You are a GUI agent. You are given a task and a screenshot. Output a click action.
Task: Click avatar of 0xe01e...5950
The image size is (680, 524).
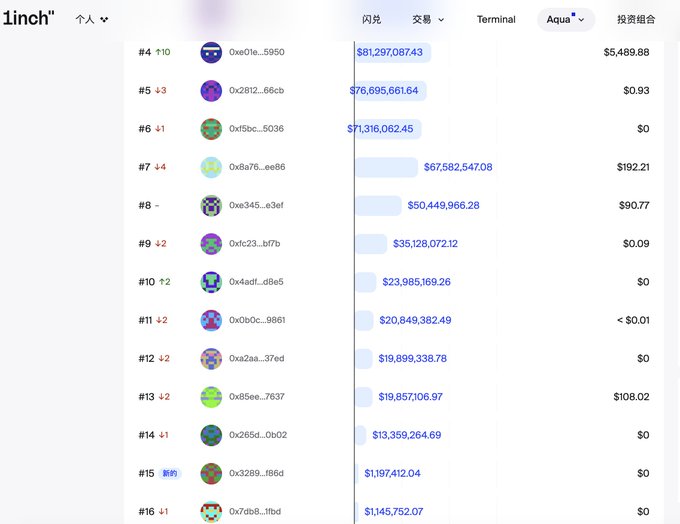[211, 52]
